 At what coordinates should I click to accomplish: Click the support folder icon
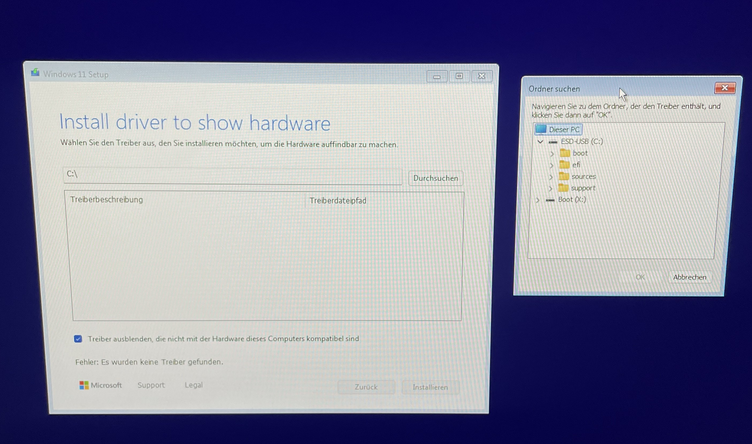point(564,188)
